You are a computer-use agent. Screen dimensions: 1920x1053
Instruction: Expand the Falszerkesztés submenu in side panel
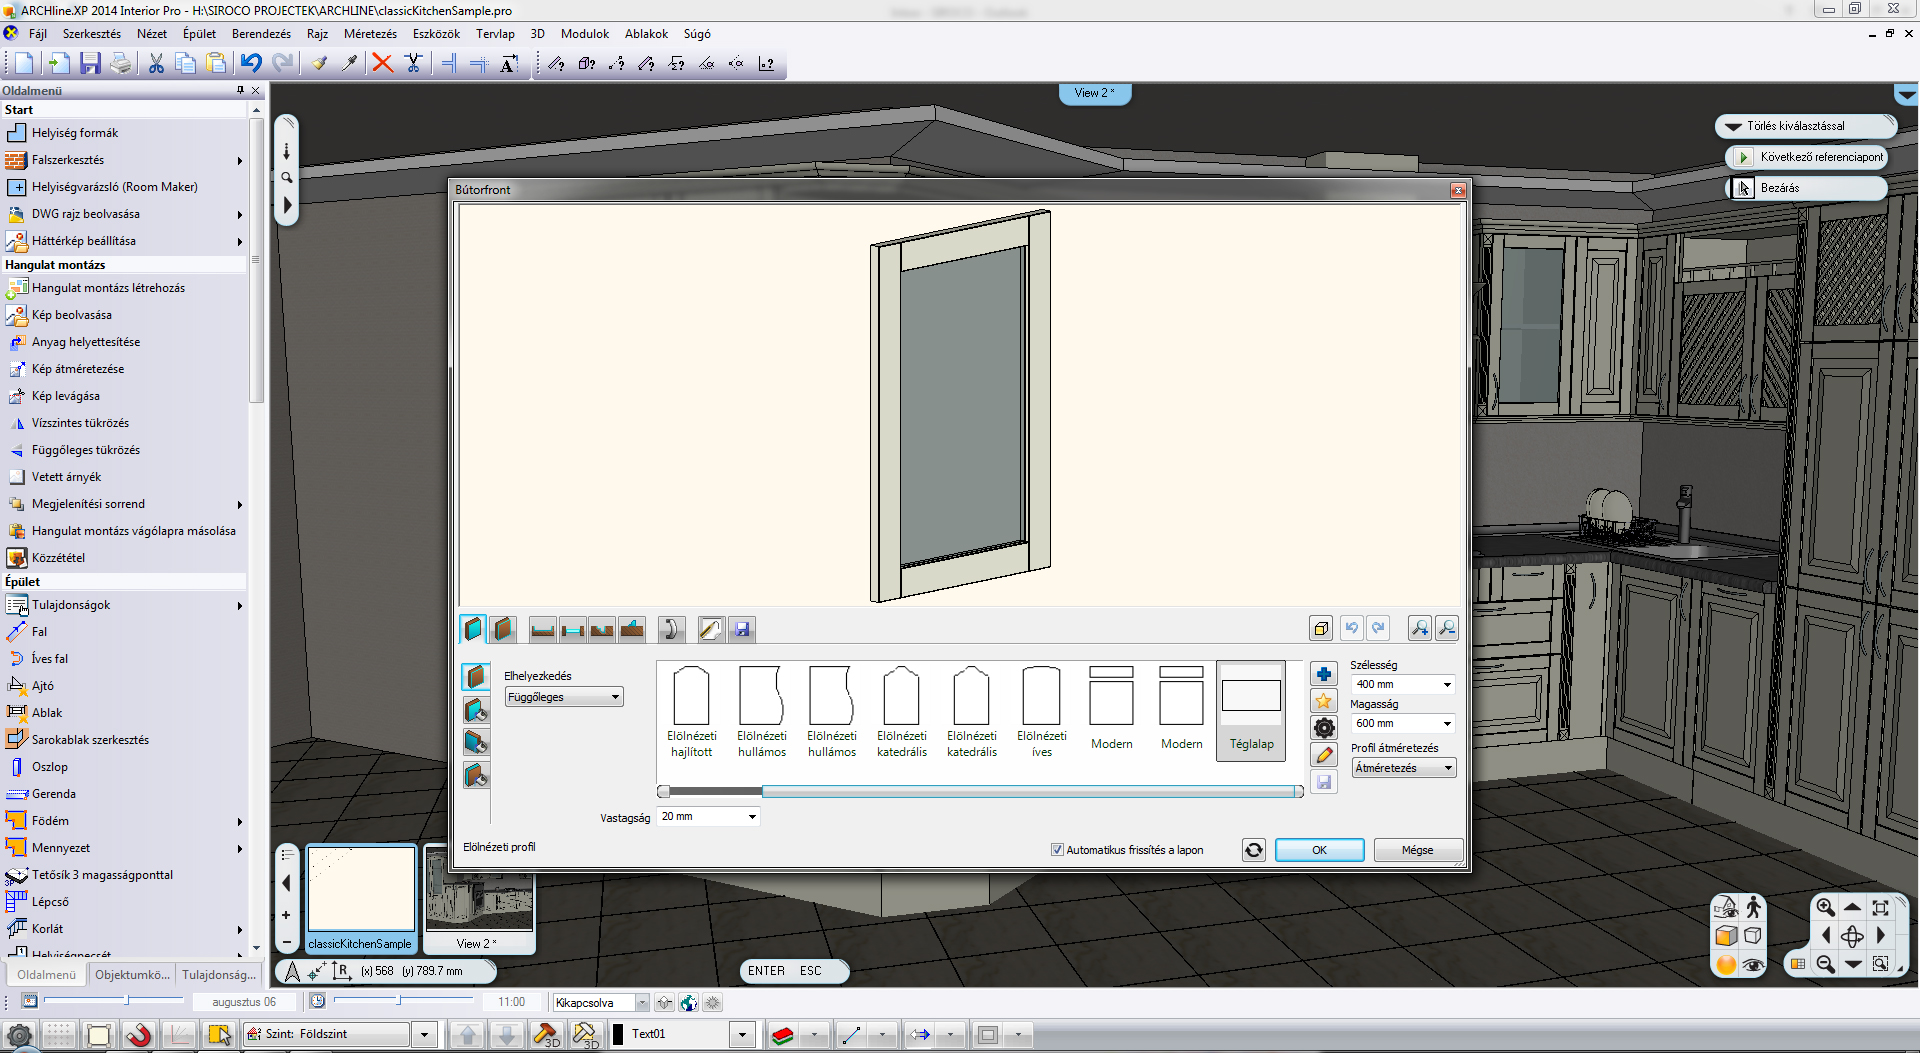pyautogui.click(x=240, y=160)
